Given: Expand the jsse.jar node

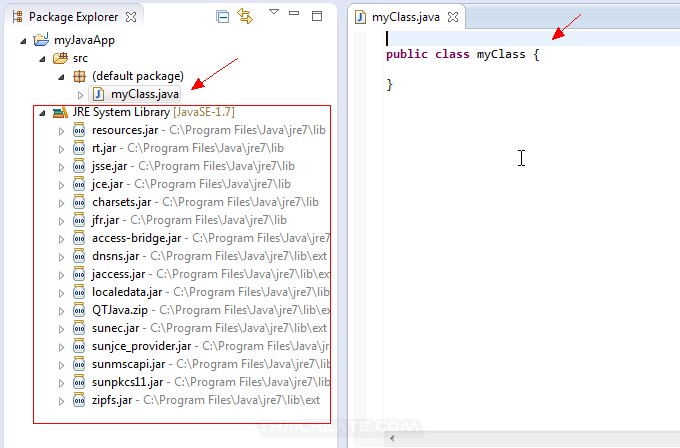Looking at the screenshot, I should coord(61,167).
